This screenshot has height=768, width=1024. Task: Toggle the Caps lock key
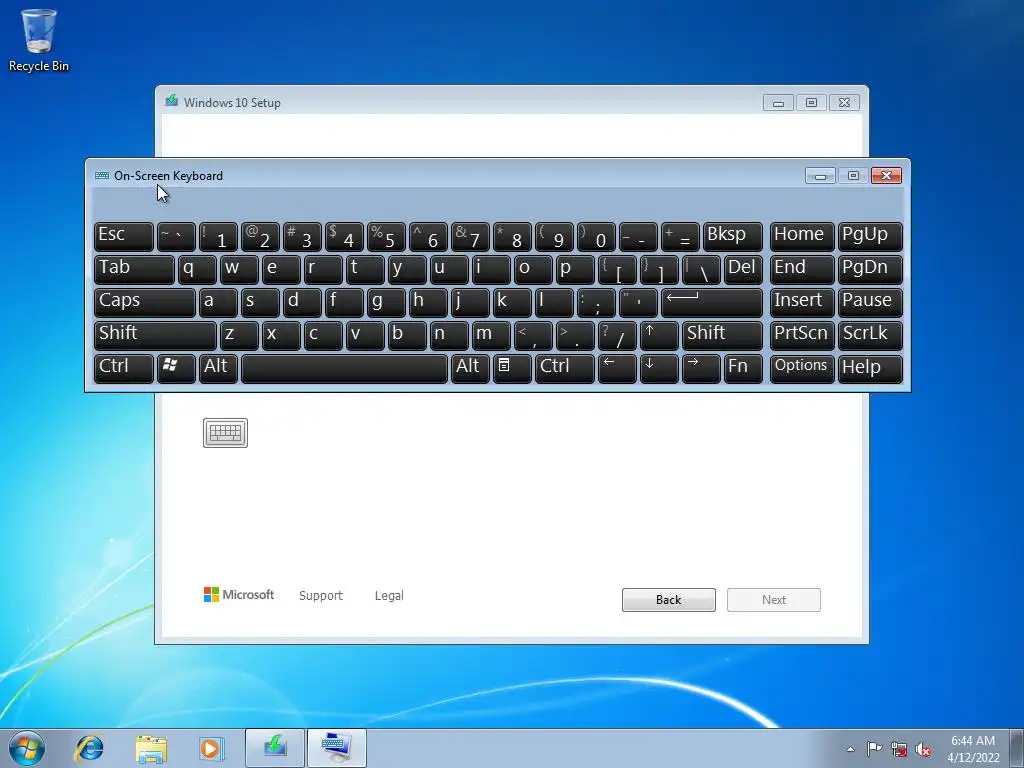145,303
